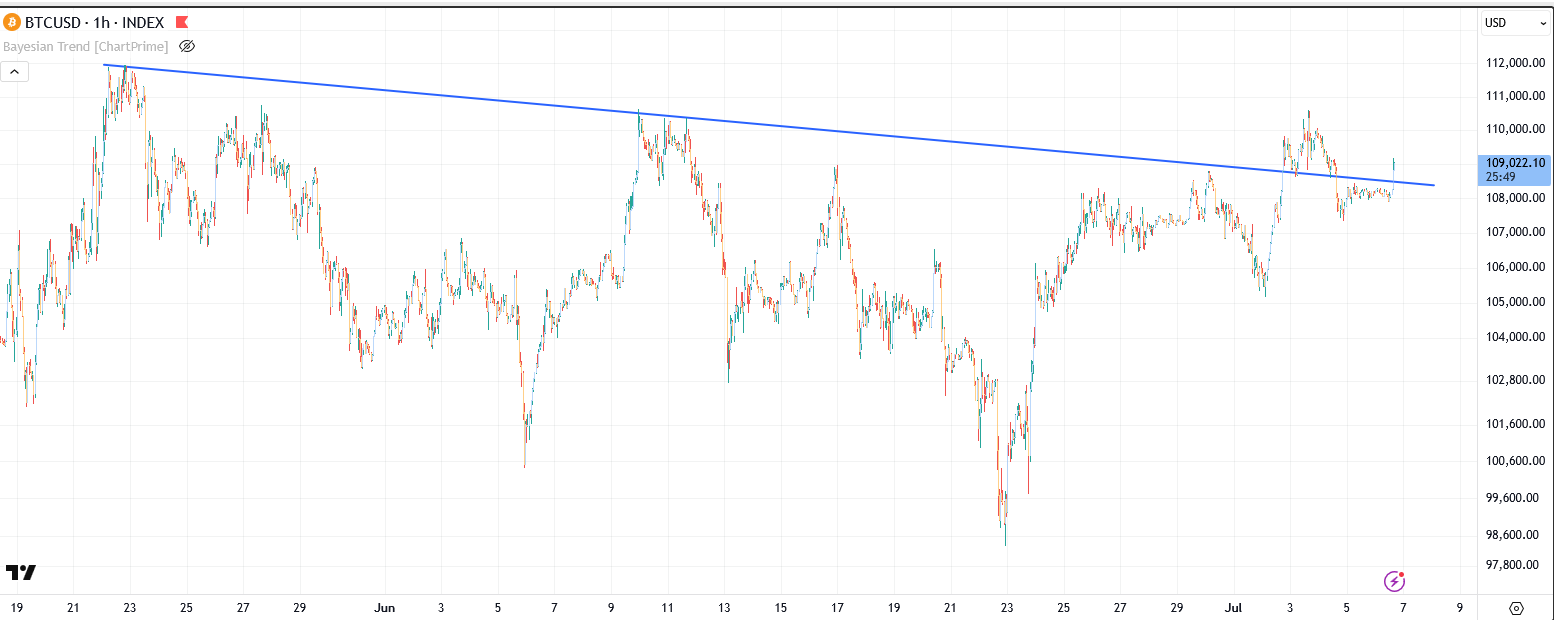Click the blue descending trendline
Image resolution: width=1554 pixels, height=620 pixels.
(770, 125)
